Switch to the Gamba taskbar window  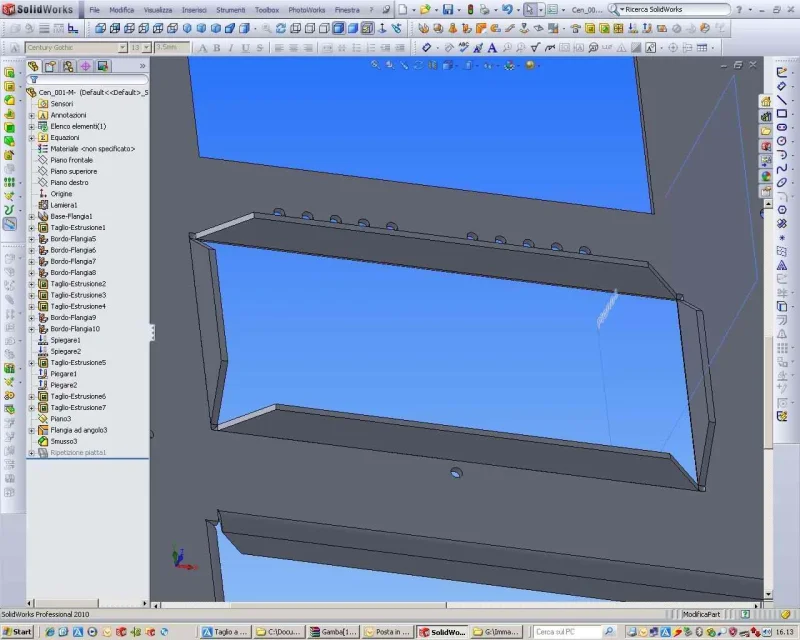[x=333, y=632]
